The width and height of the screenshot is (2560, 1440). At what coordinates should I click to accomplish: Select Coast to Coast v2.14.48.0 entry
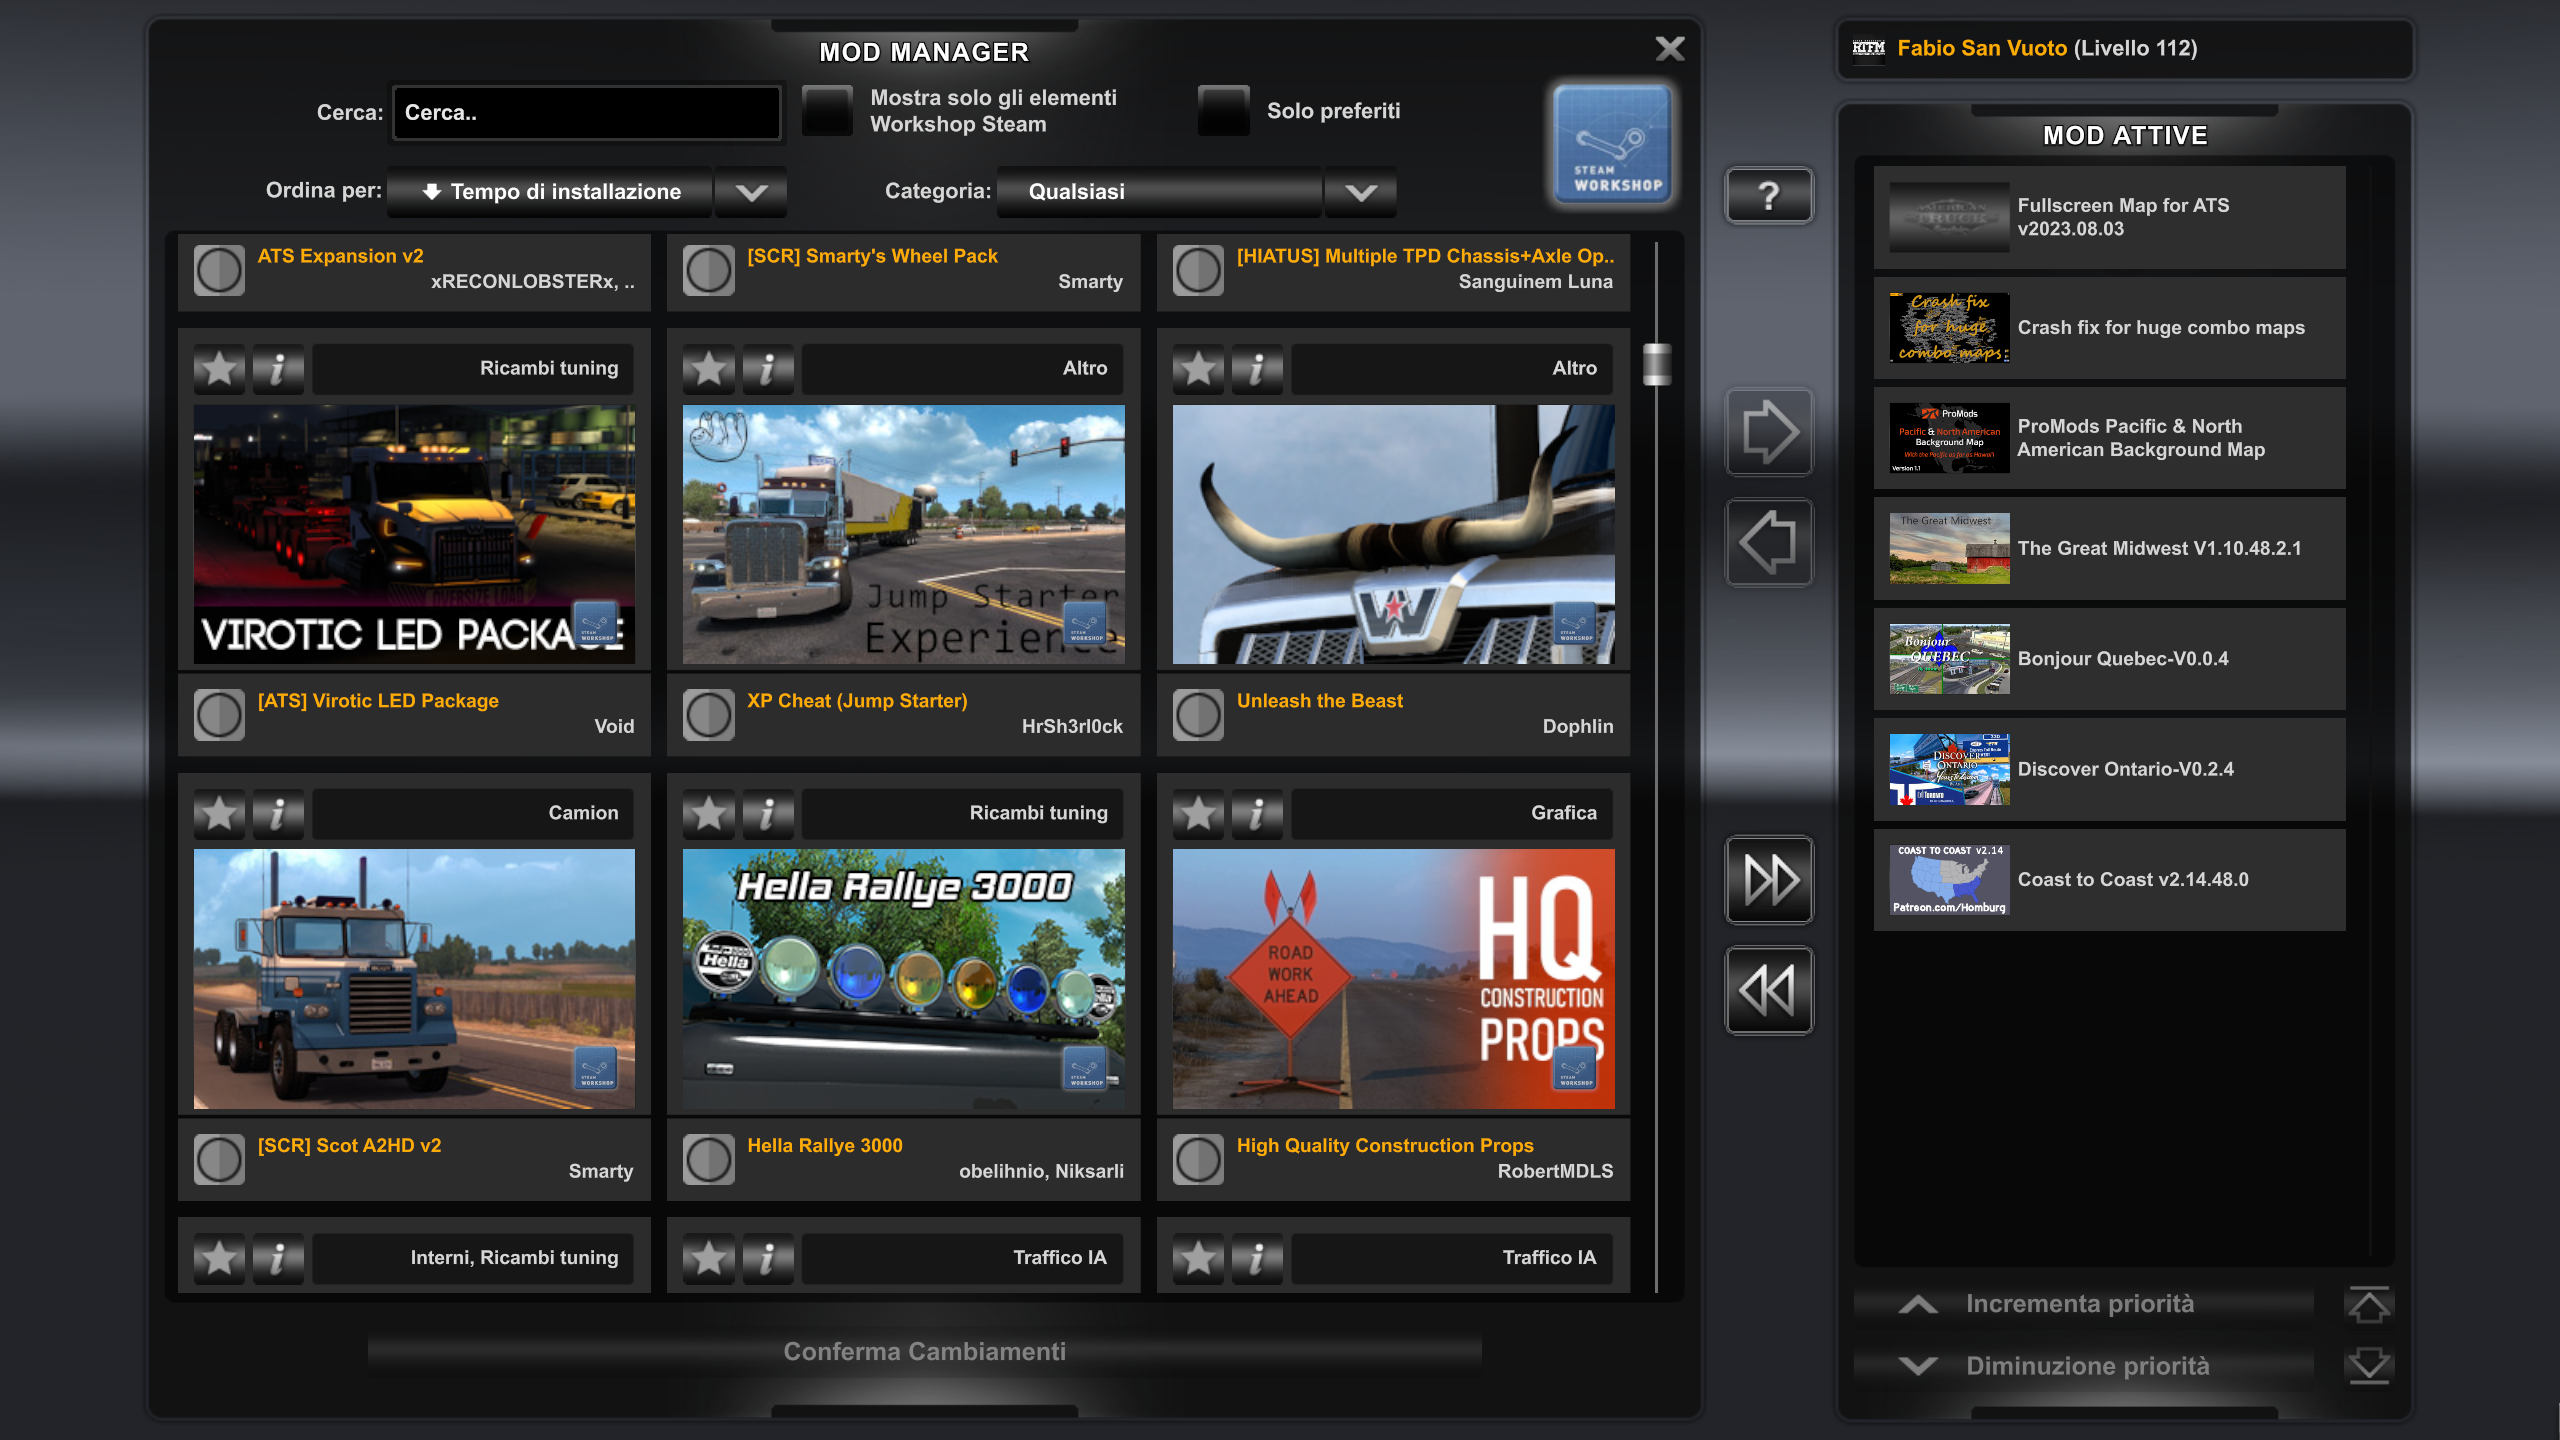[x=2108, y=880]
